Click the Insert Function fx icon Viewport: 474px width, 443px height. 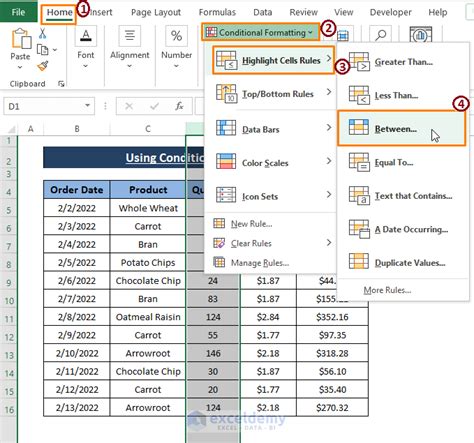(x=179, y=106)
